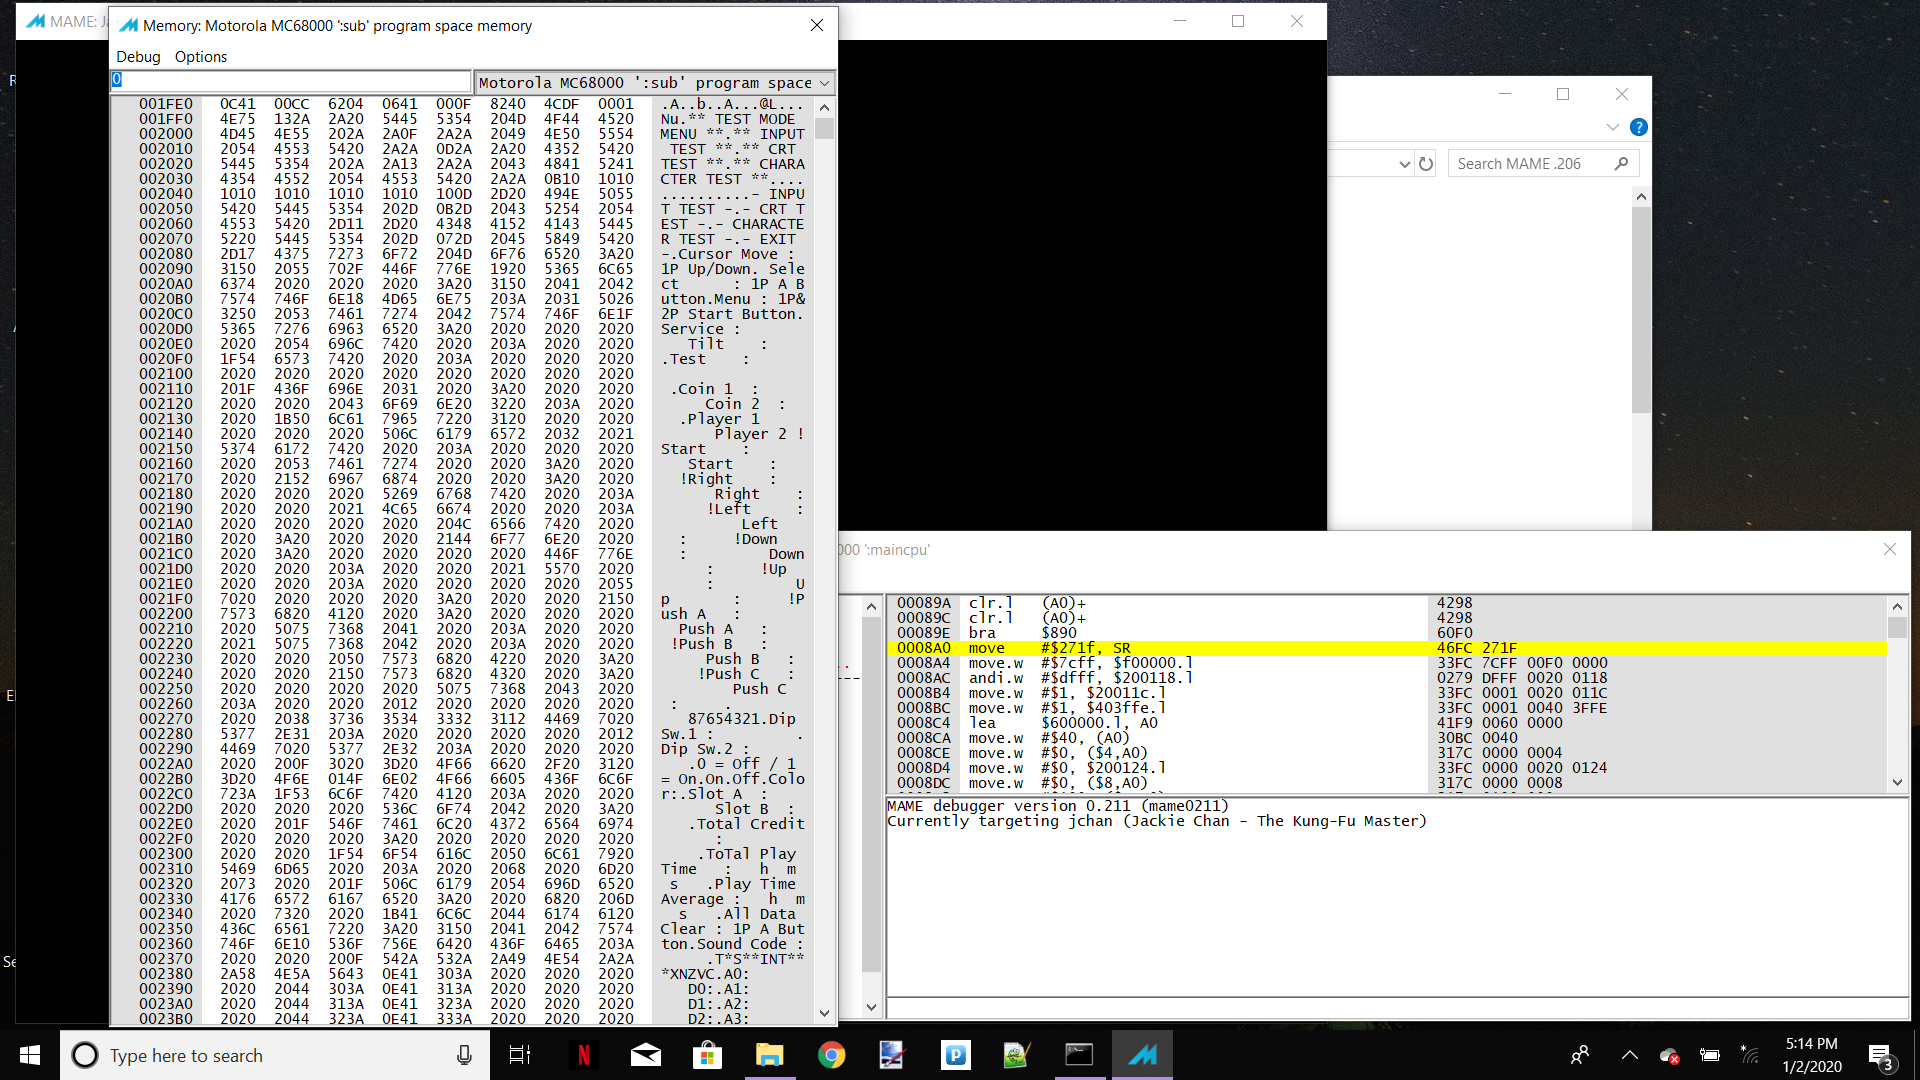Viewport: 1920px width, 1080px height.
Task: Select the highlighted disassembly line at 0008A0
Action: pos(1385,648)
